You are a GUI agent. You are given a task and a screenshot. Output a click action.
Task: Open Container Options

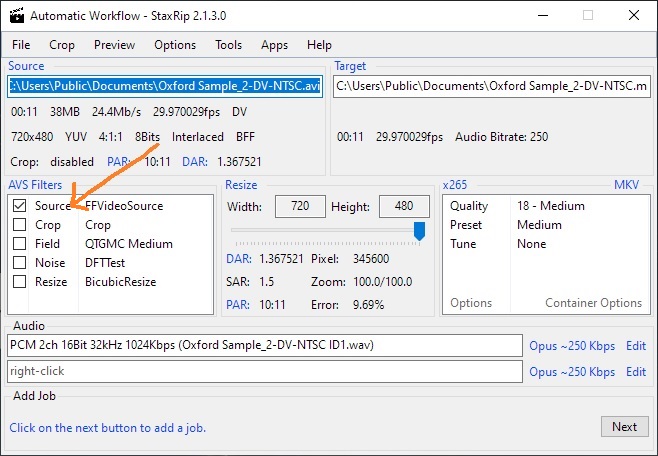[593, 303]
